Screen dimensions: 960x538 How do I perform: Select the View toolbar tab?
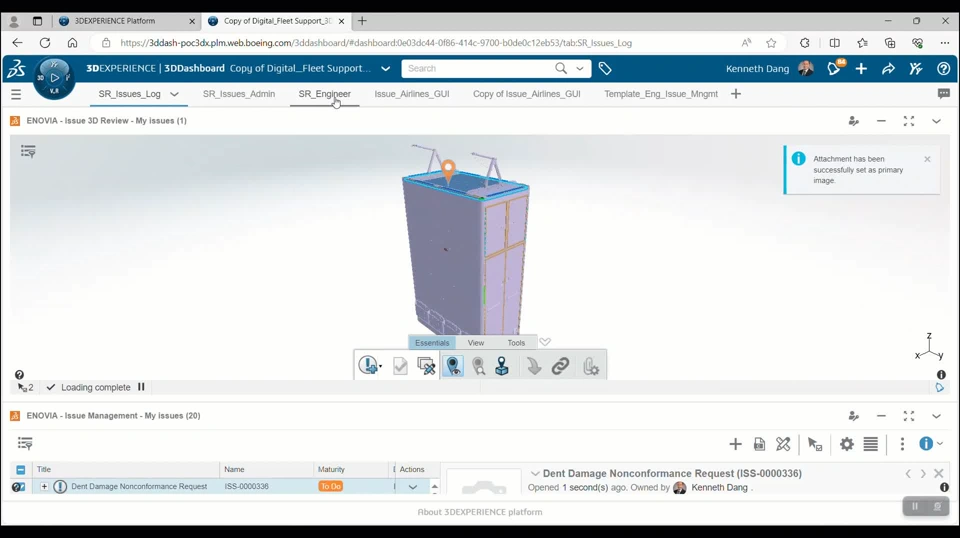click(x=476, y=343)
